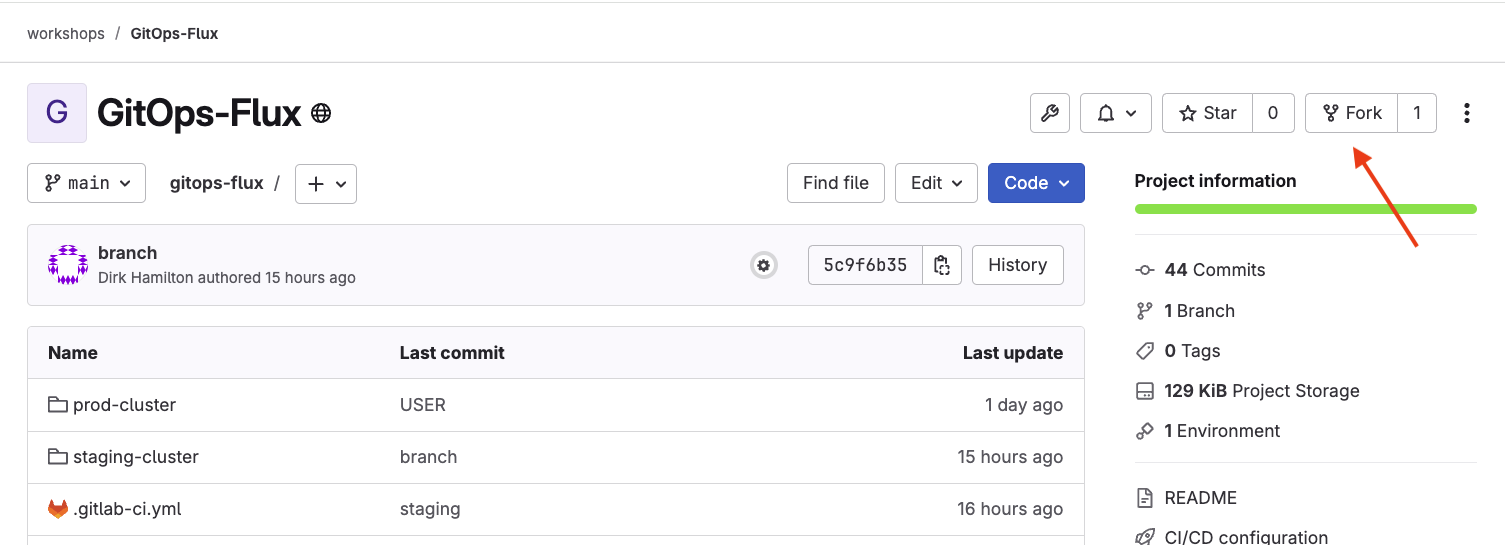This screenshot has height=545, width=1505.
Task: Click the staging-cluster folder icon
Action: pyautogui.click(x=58, y=457)
